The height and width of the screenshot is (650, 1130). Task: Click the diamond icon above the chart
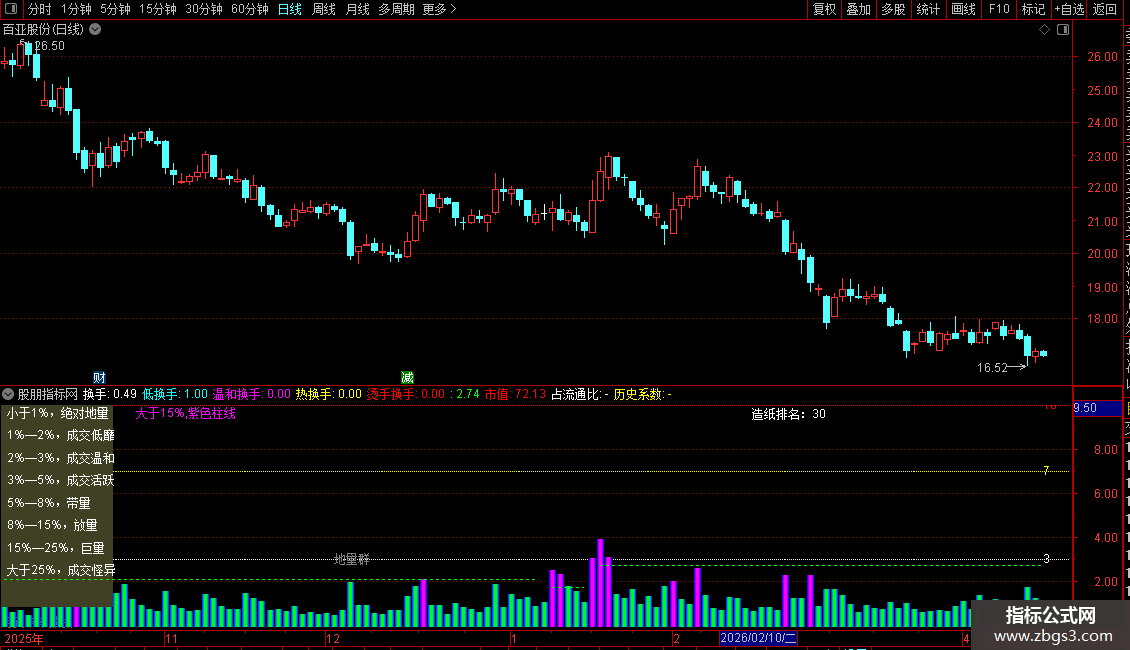tap(1044, 30)
